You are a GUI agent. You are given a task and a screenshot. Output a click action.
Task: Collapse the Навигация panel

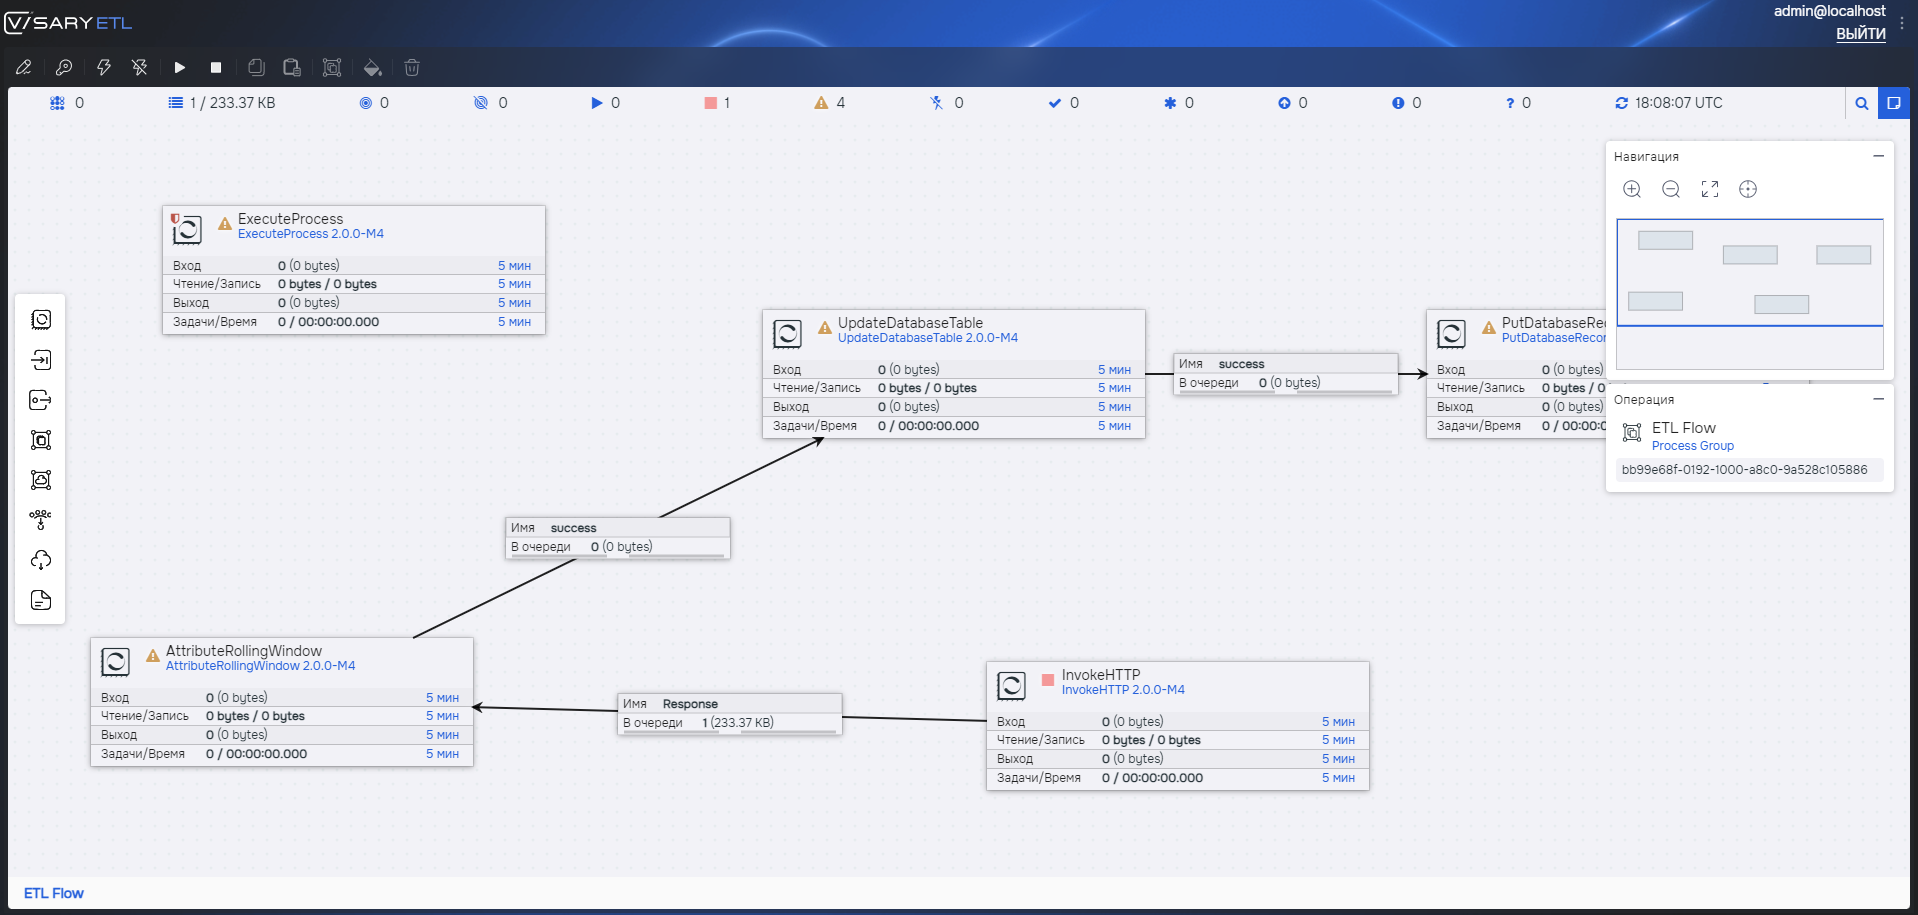pos(1879,156)
